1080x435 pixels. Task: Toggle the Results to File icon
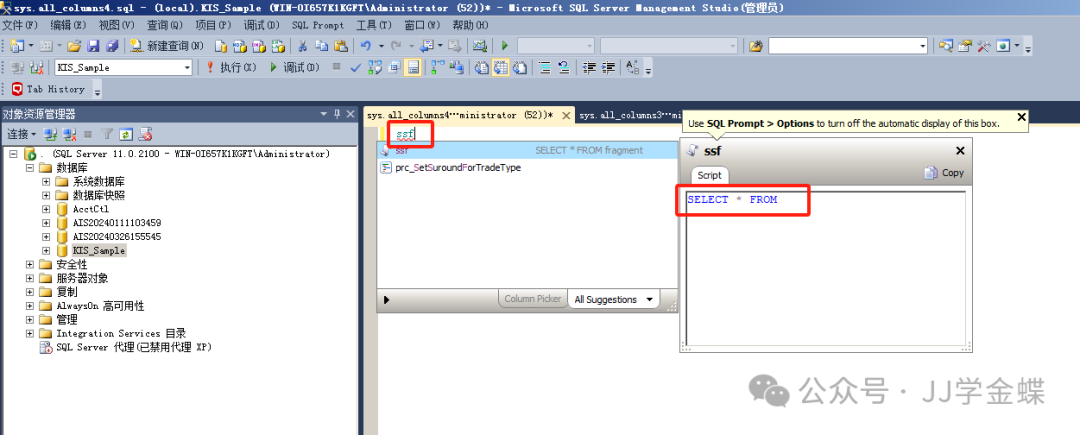(520, 67)
